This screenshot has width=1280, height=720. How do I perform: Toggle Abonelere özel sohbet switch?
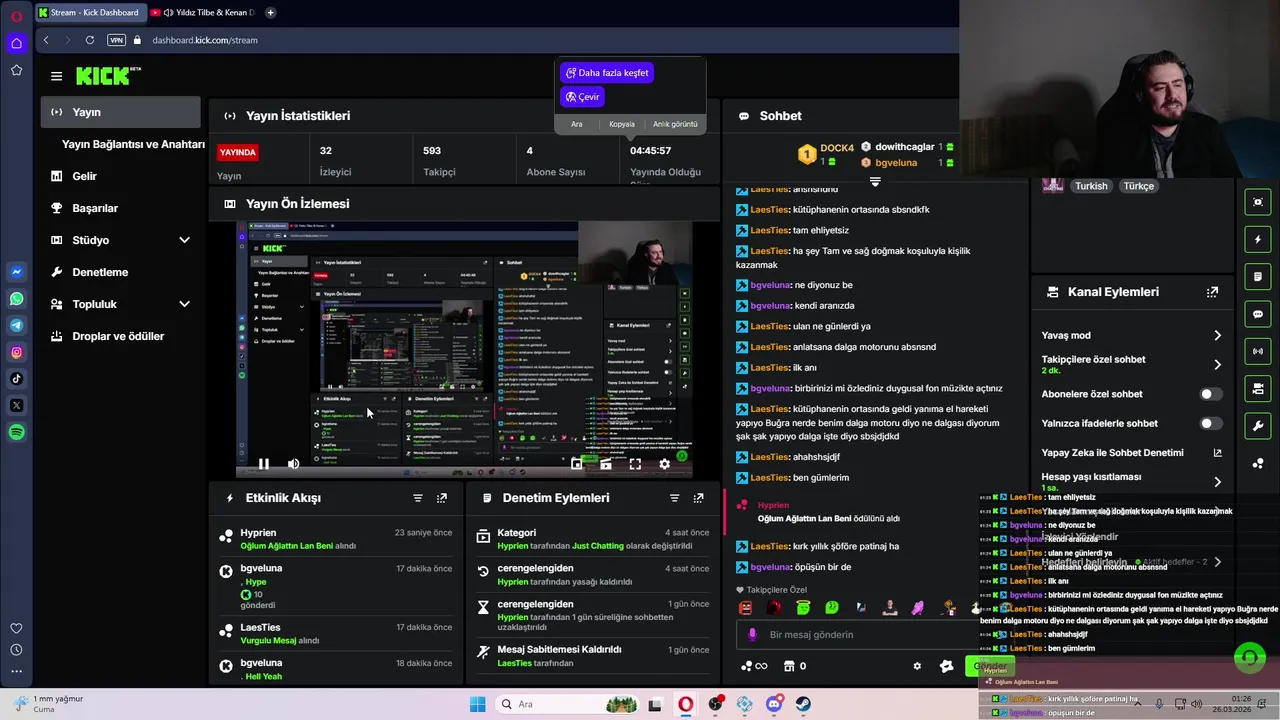pyautogui.click(x=1210, y=394)
